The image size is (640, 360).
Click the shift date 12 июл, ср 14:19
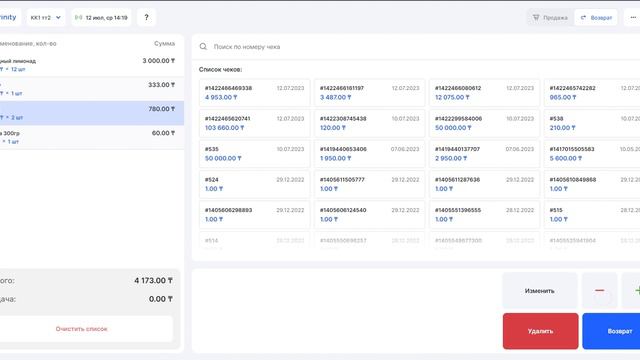[x=101, y=18]
